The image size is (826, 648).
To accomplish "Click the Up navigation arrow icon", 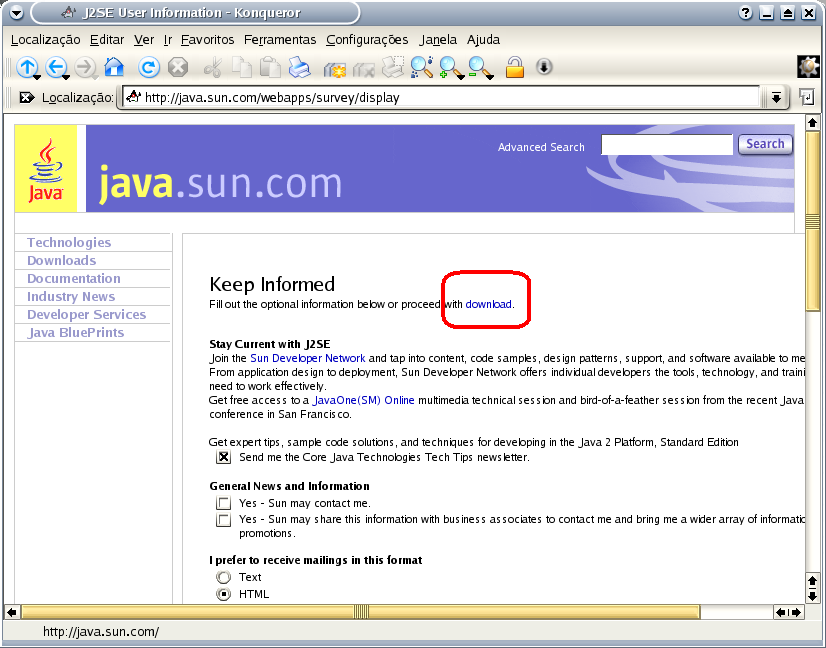I will [26, 67].
